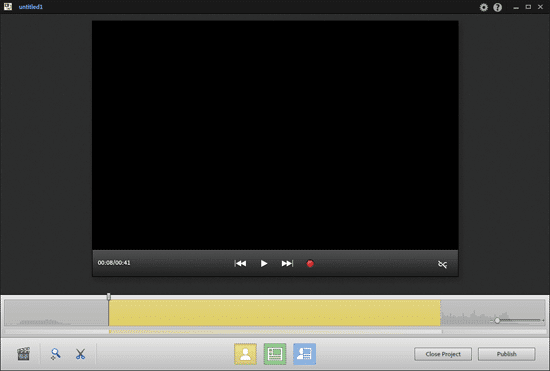Minimize the application window

click(x=516, y=7)
